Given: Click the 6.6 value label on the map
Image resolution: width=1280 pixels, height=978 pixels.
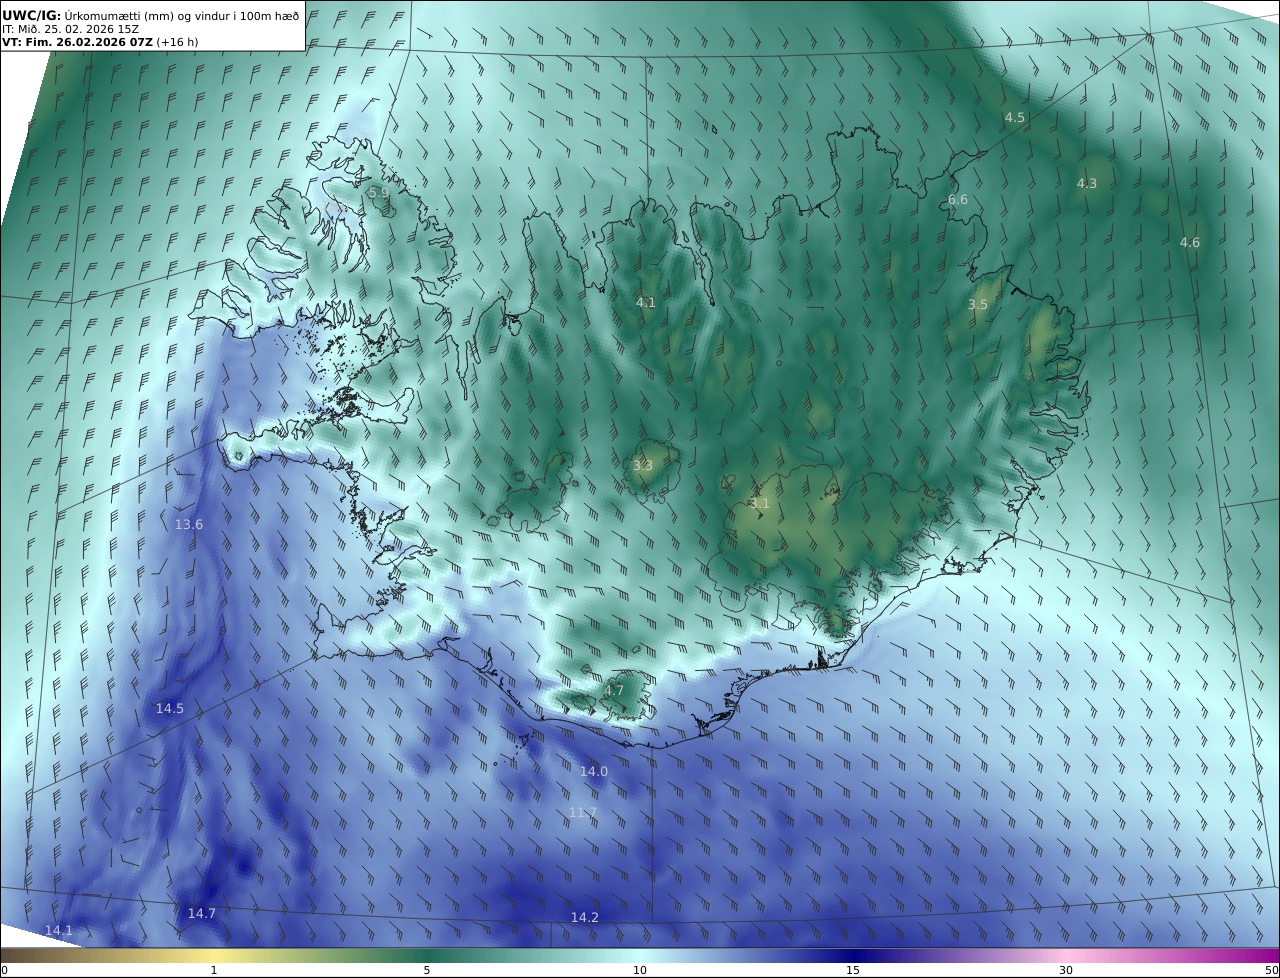Looking at the screenshot, I should coord(958,199).
